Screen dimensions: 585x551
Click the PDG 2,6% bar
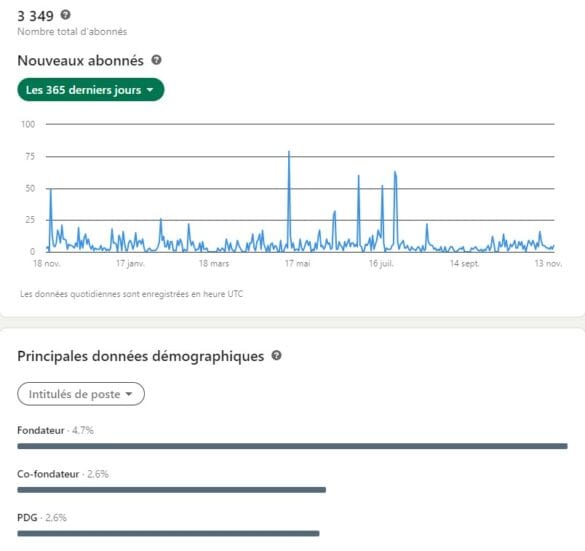click(168, 533)
